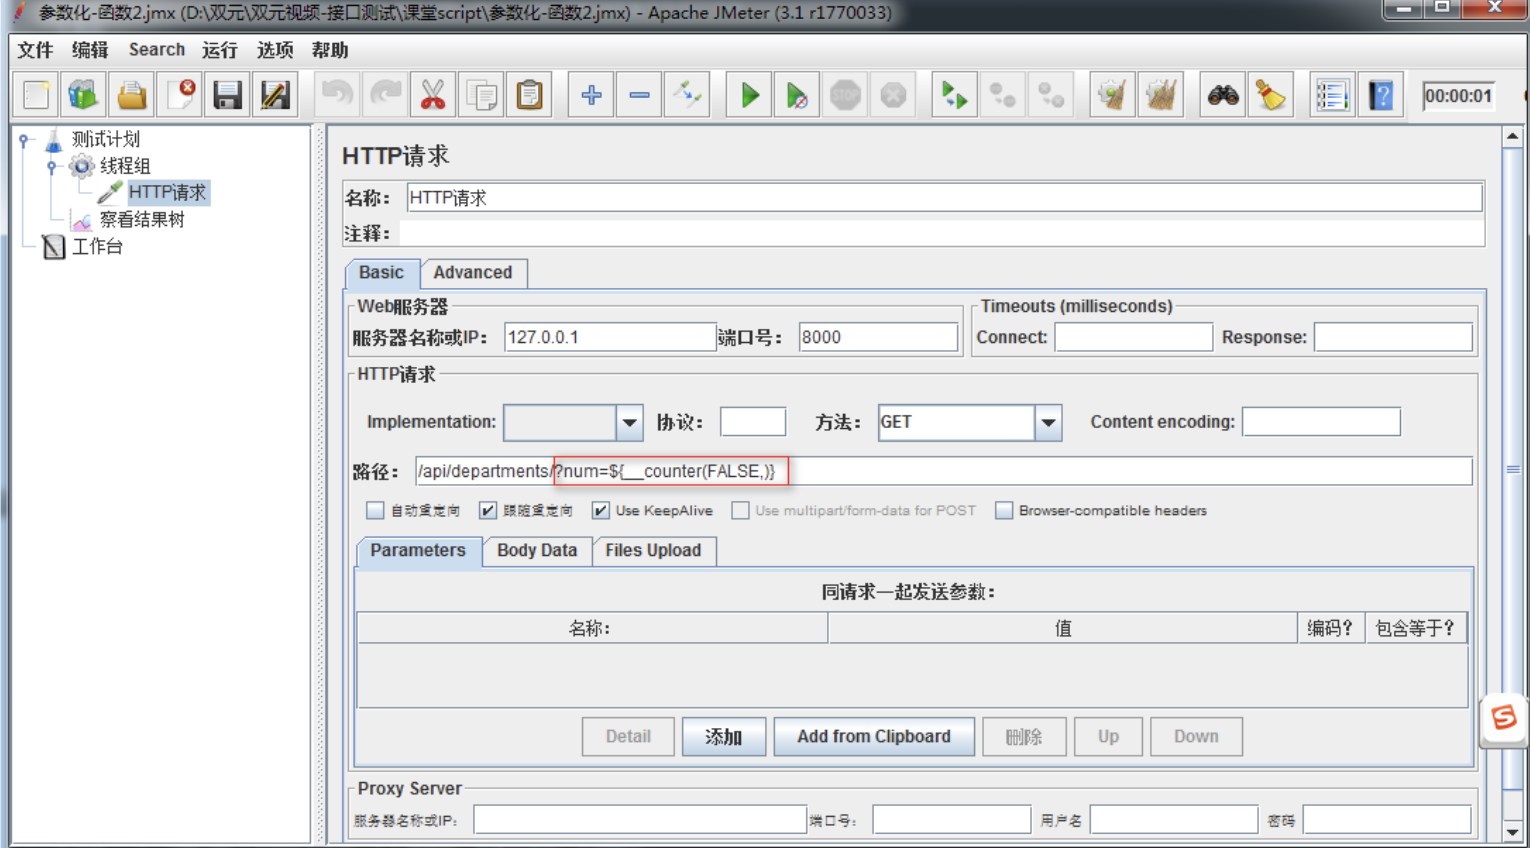Click the 添加 button

point(724,737)
